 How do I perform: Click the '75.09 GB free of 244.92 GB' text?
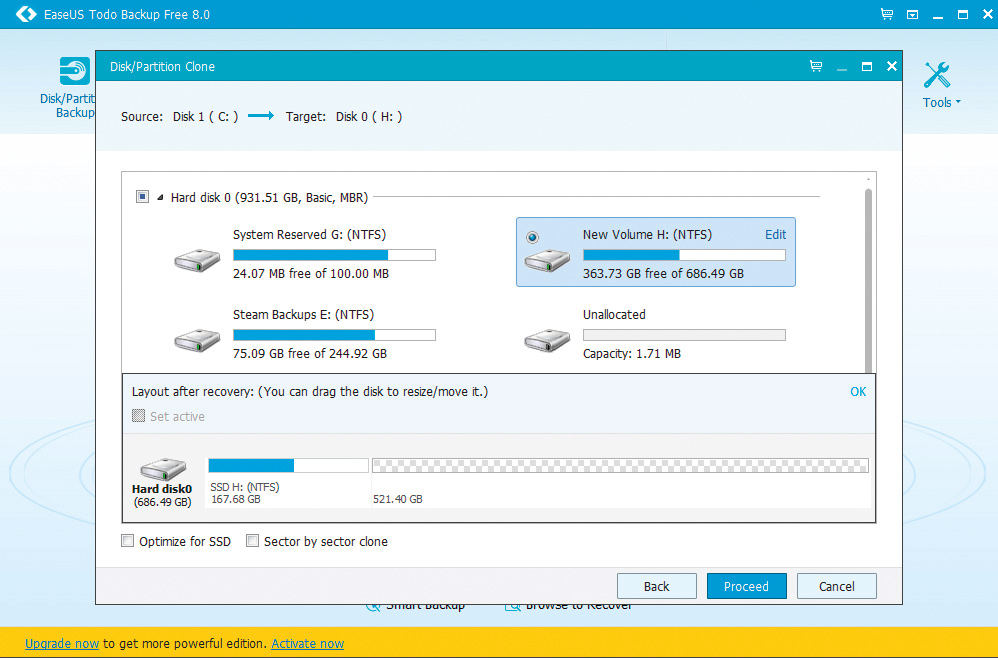(310, 354)
